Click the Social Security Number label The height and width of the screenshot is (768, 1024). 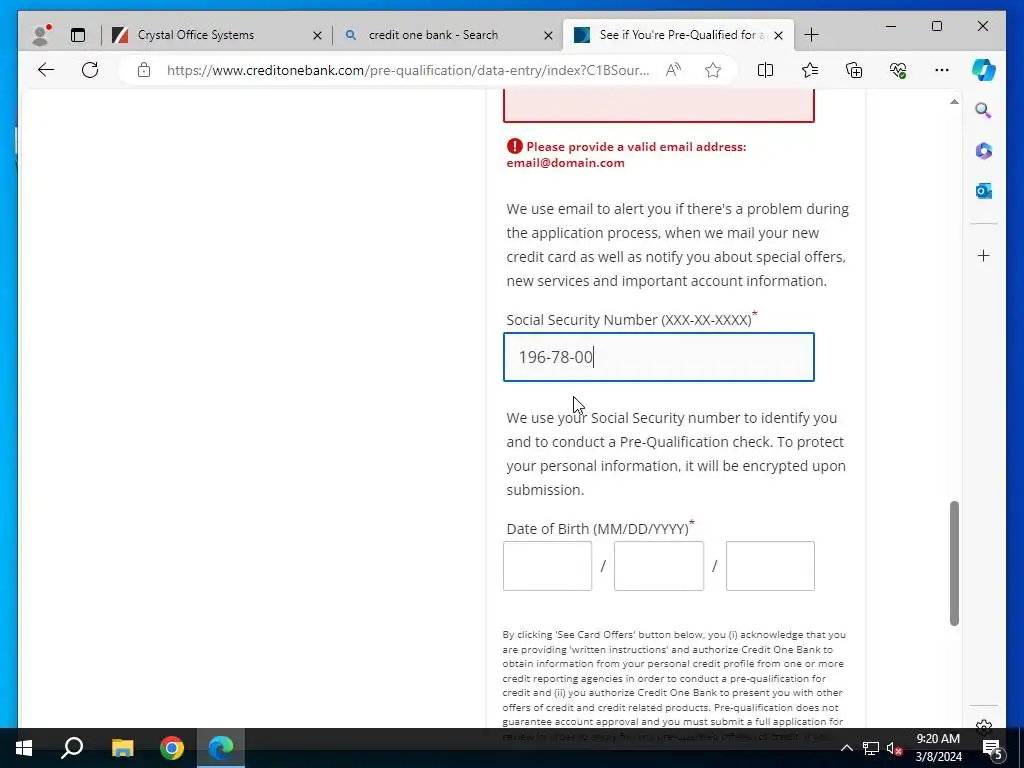[x=628, y=320]
